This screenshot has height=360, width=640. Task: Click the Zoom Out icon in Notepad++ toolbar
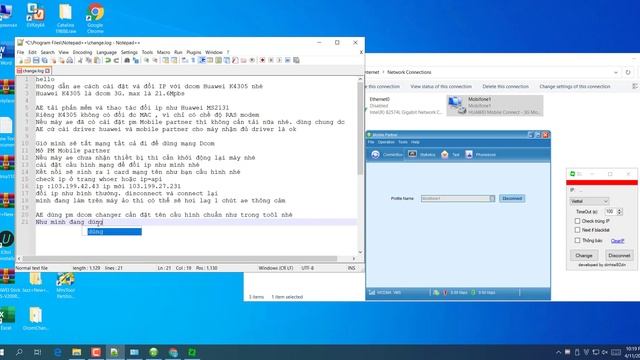[x=155, y=60]
